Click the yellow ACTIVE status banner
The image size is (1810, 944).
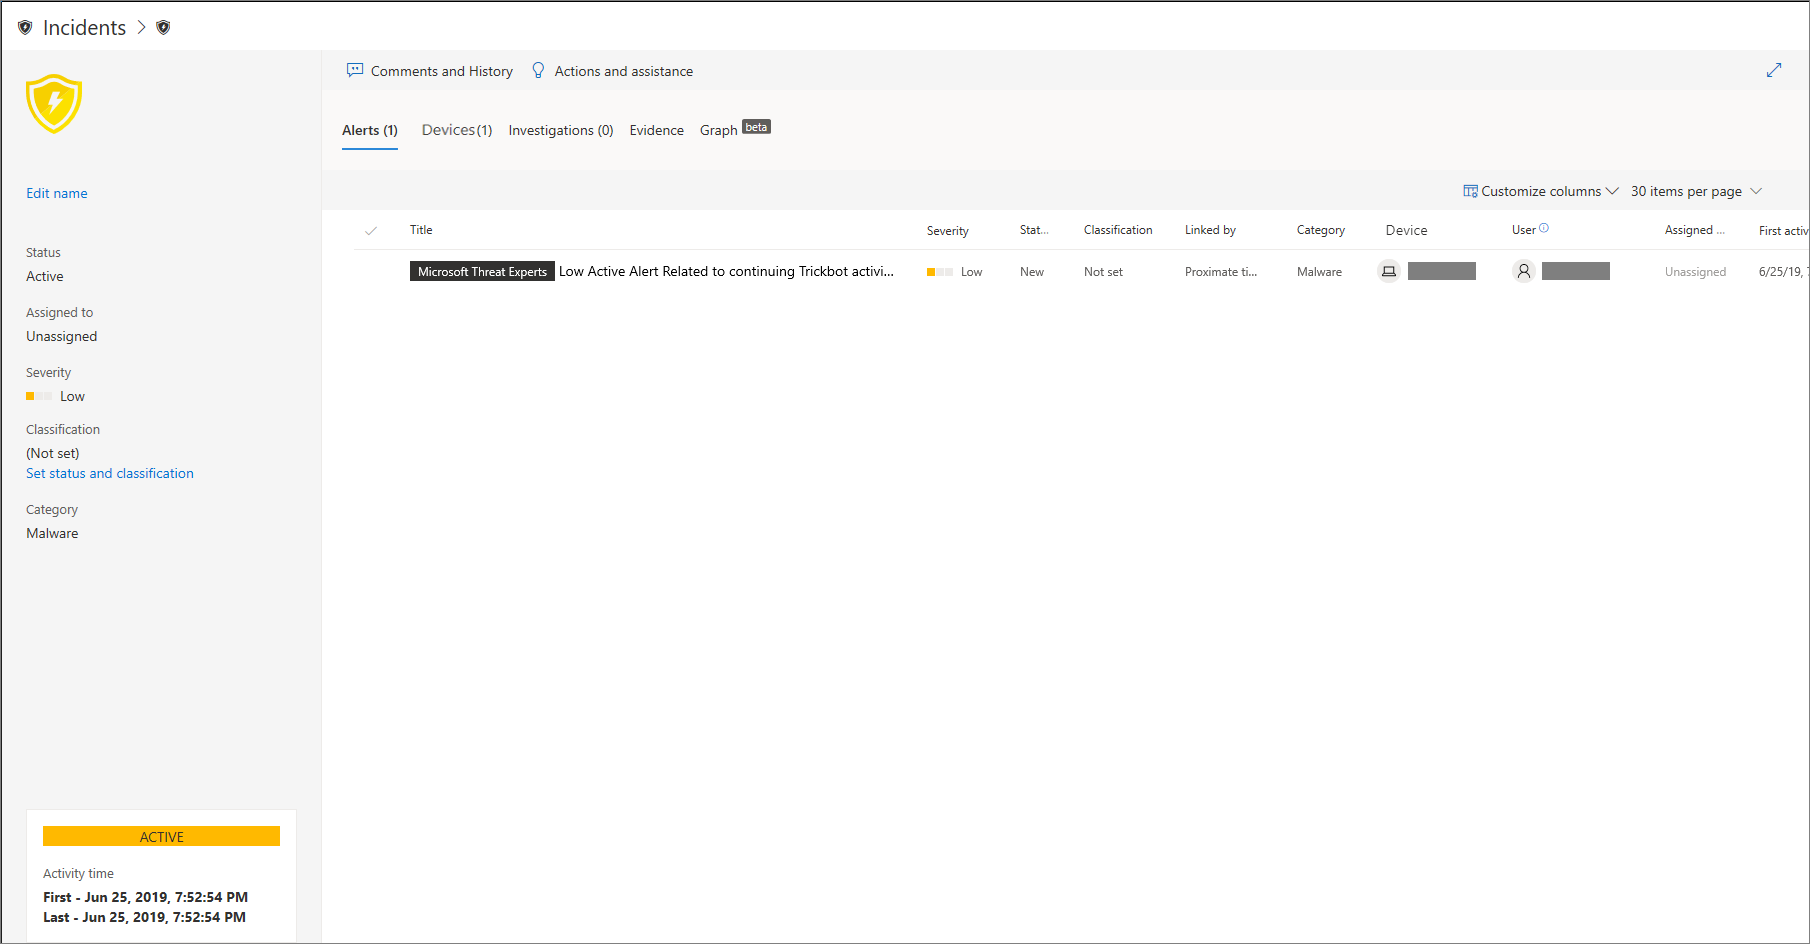(161, 836)
